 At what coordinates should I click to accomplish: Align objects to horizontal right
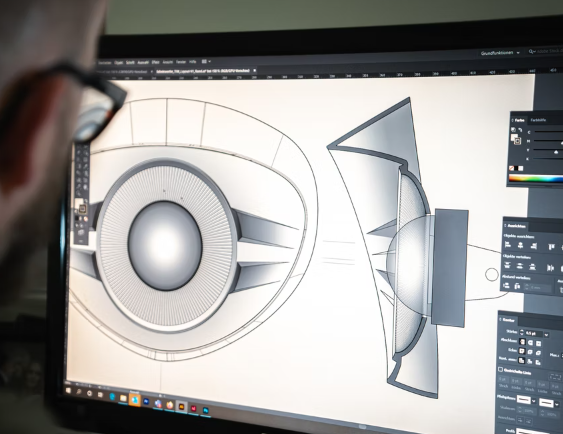tap(533, 246)
